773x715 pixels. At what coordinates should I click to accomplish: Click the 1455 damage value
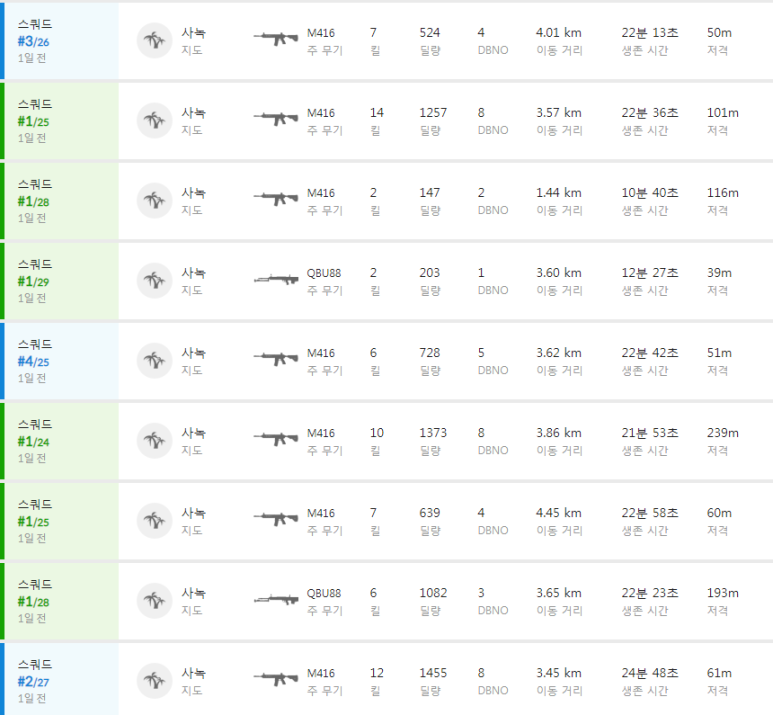[x=433, y=673]
